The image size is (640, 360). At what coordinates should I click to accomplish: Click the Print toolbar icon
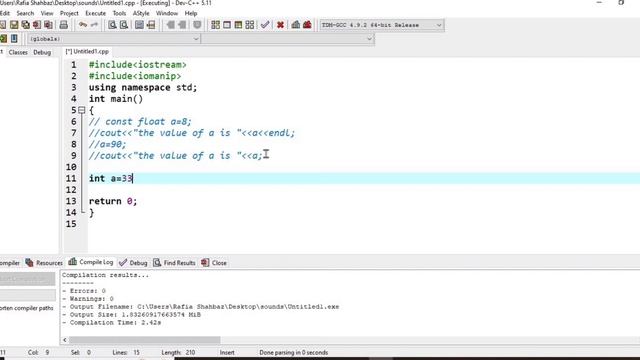pyautogui.click(x=64, y=25)
